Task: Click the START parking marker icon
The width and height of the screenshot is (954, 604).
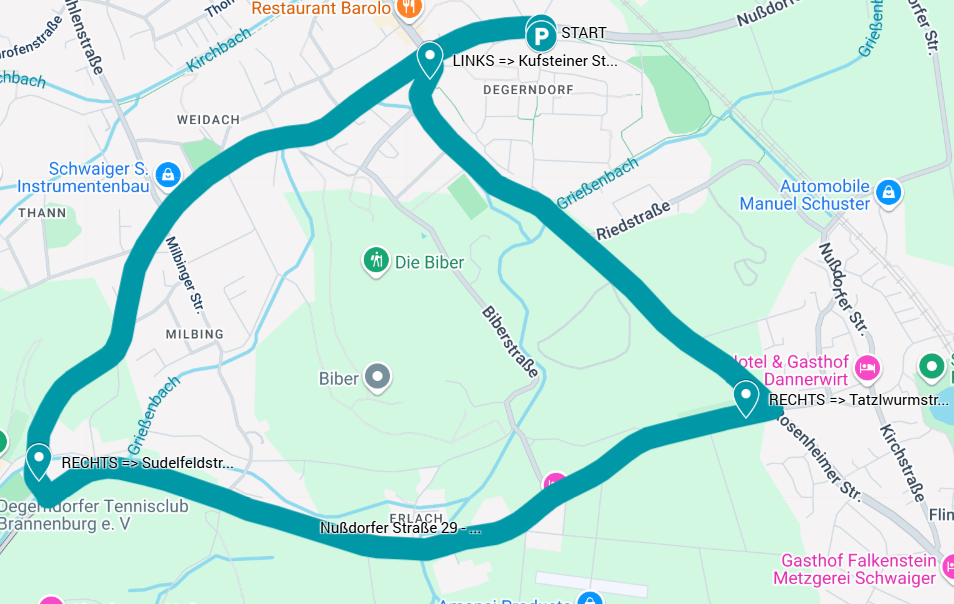Action: 541,36
